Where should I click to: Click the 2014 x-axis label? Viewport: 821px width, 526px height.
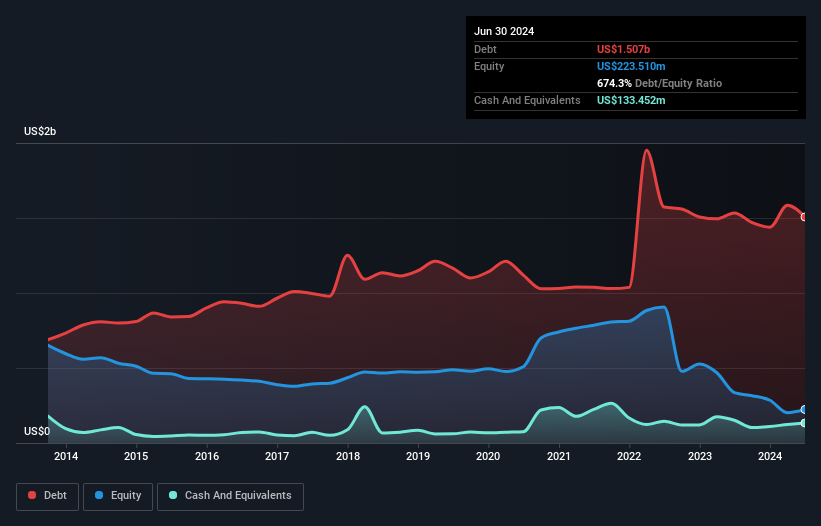[66, 456]
